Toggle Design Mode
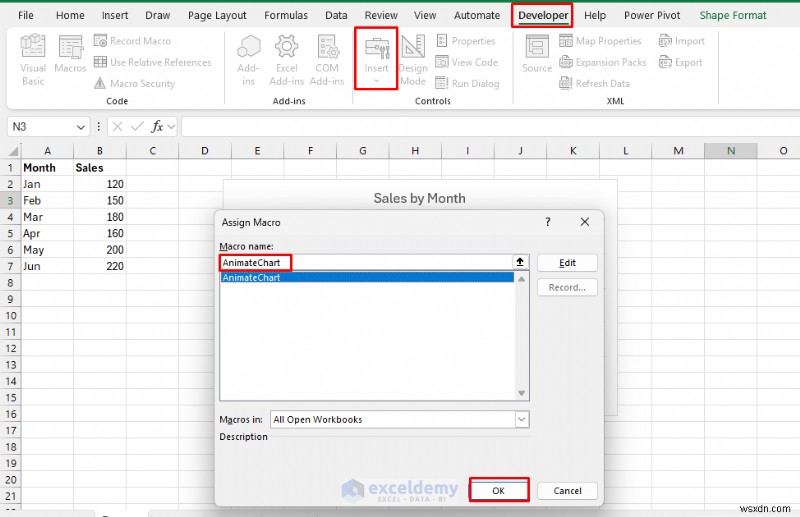The image size is (800, 517). [x=413, y=59]
